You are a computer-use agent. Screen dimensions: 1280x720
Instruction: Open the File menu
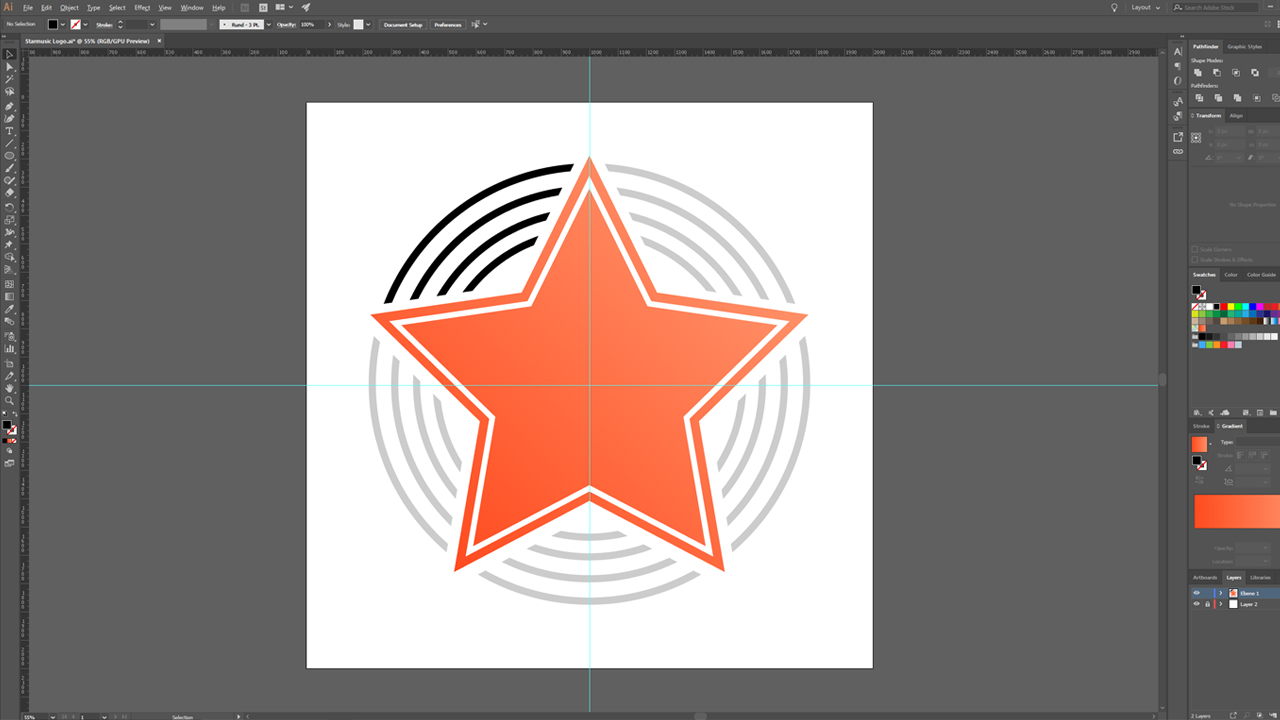[28, 8]
